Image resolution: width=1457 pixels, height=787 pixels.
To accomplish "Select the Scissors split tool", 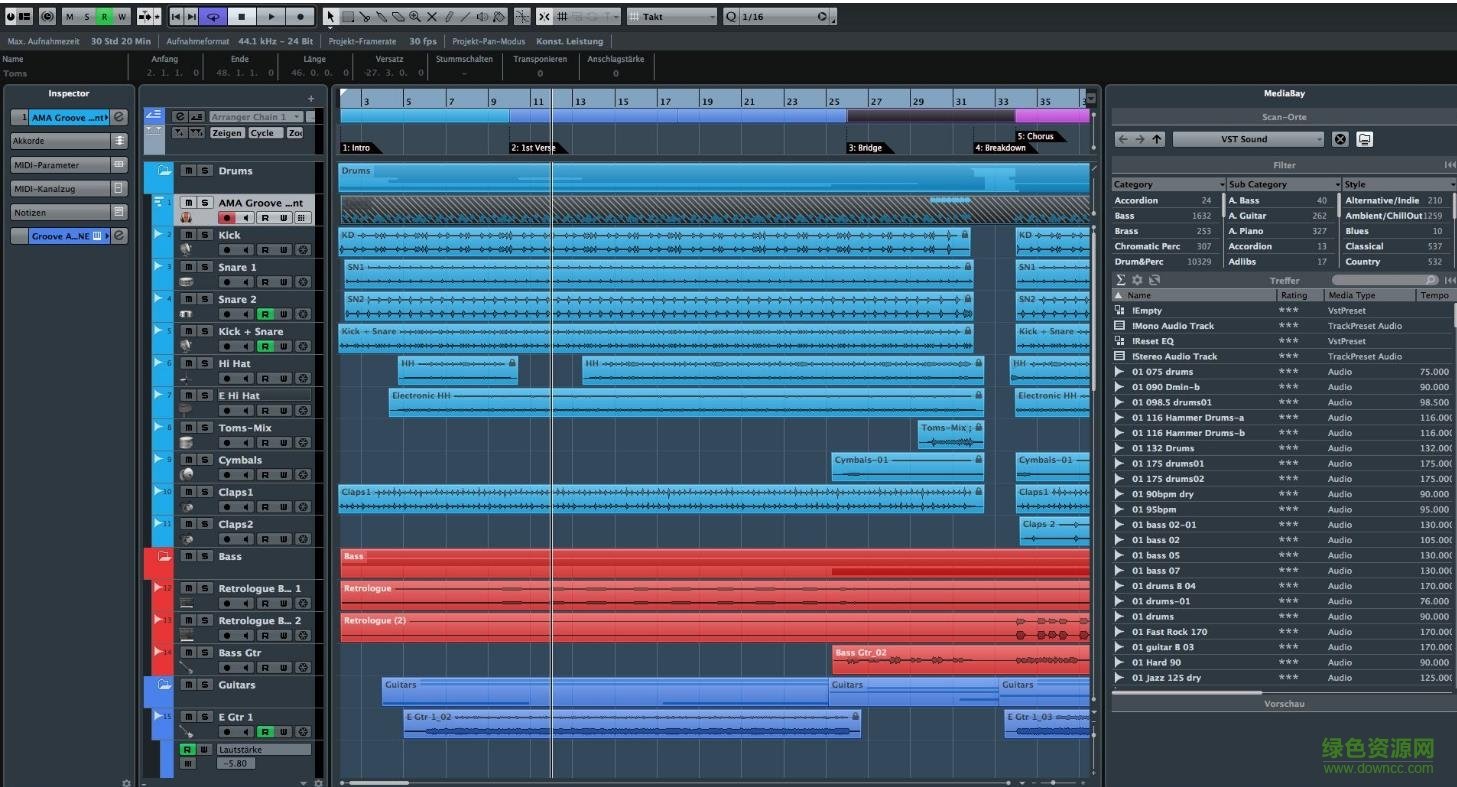I will pos(365,16).
